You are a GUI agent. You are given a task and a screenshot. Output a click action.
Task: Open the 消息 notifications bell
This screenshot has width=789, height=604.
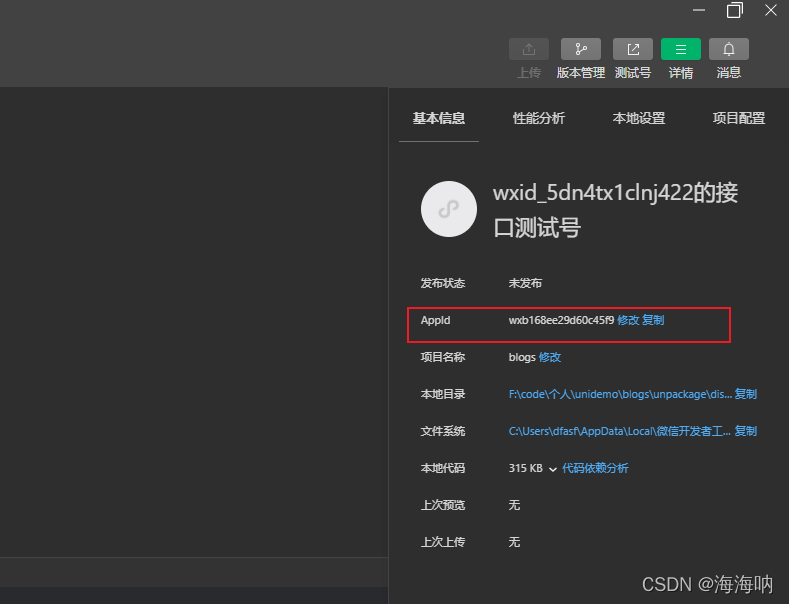729,49
